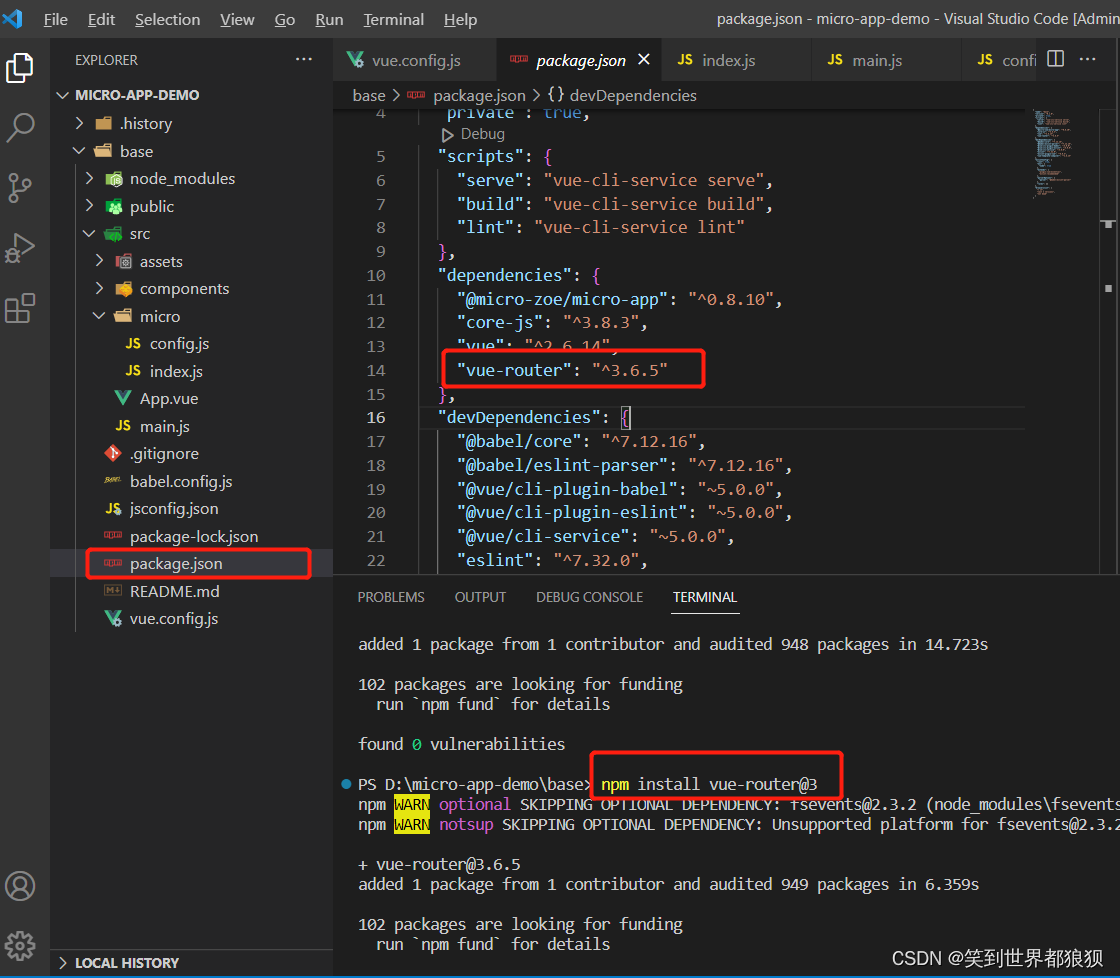
Task: Open main.js in the explorer tree
Action: coord(193,426)
